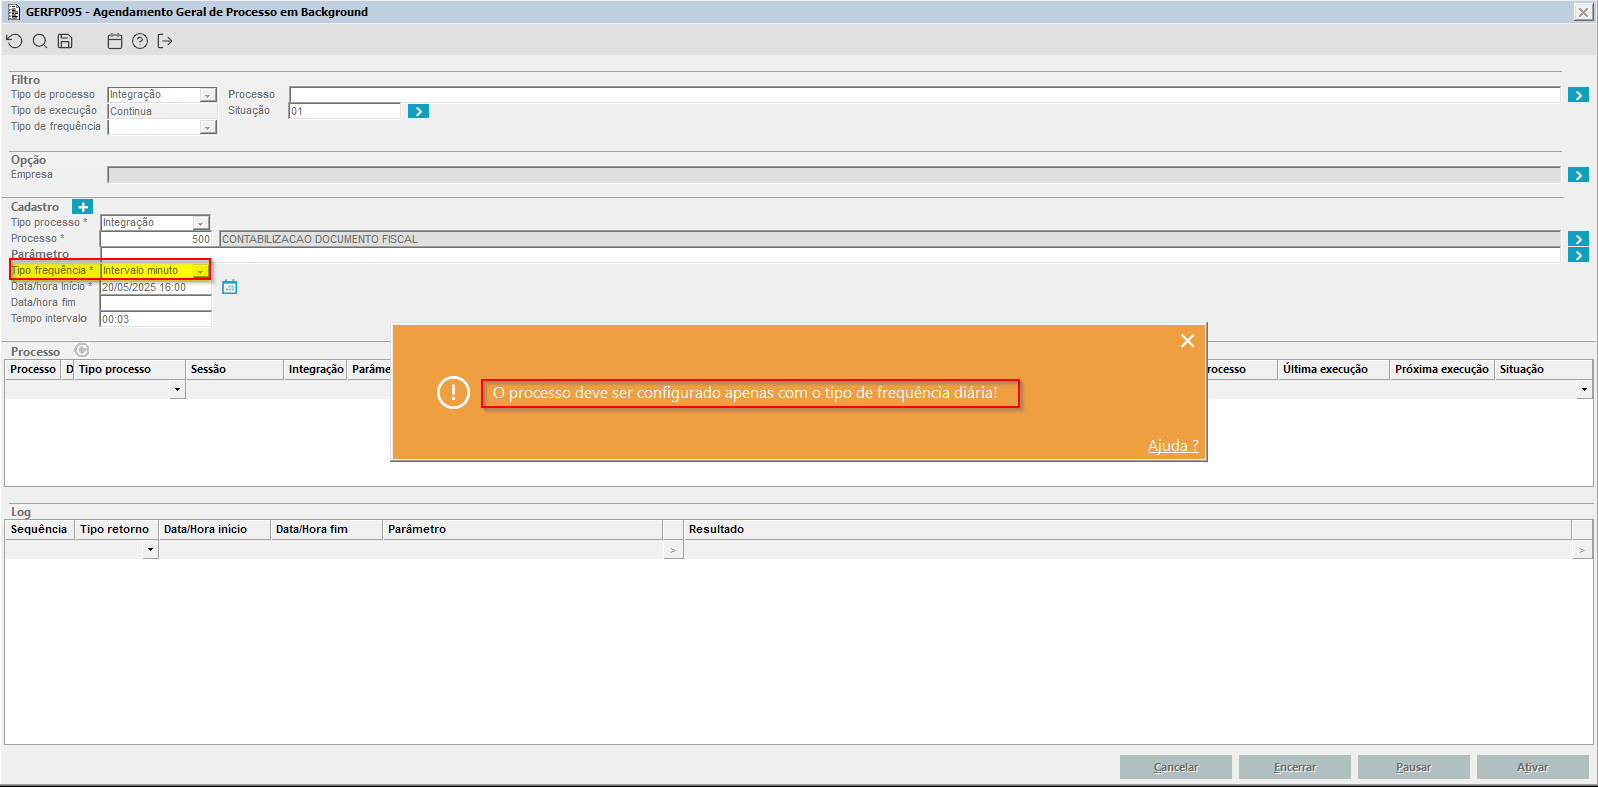Click the Tipo retorno column header
Screen dimensions: 1598x787
point(116,530)
